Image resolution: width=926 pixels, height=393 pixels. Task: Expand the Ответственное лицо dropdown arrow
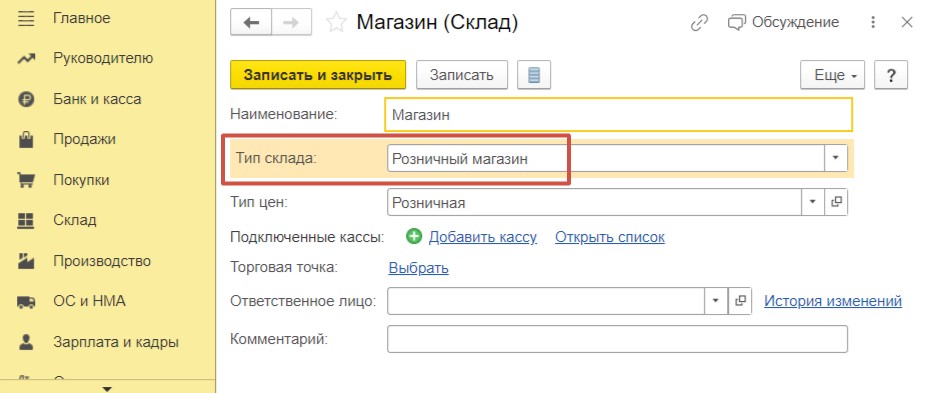716,301
